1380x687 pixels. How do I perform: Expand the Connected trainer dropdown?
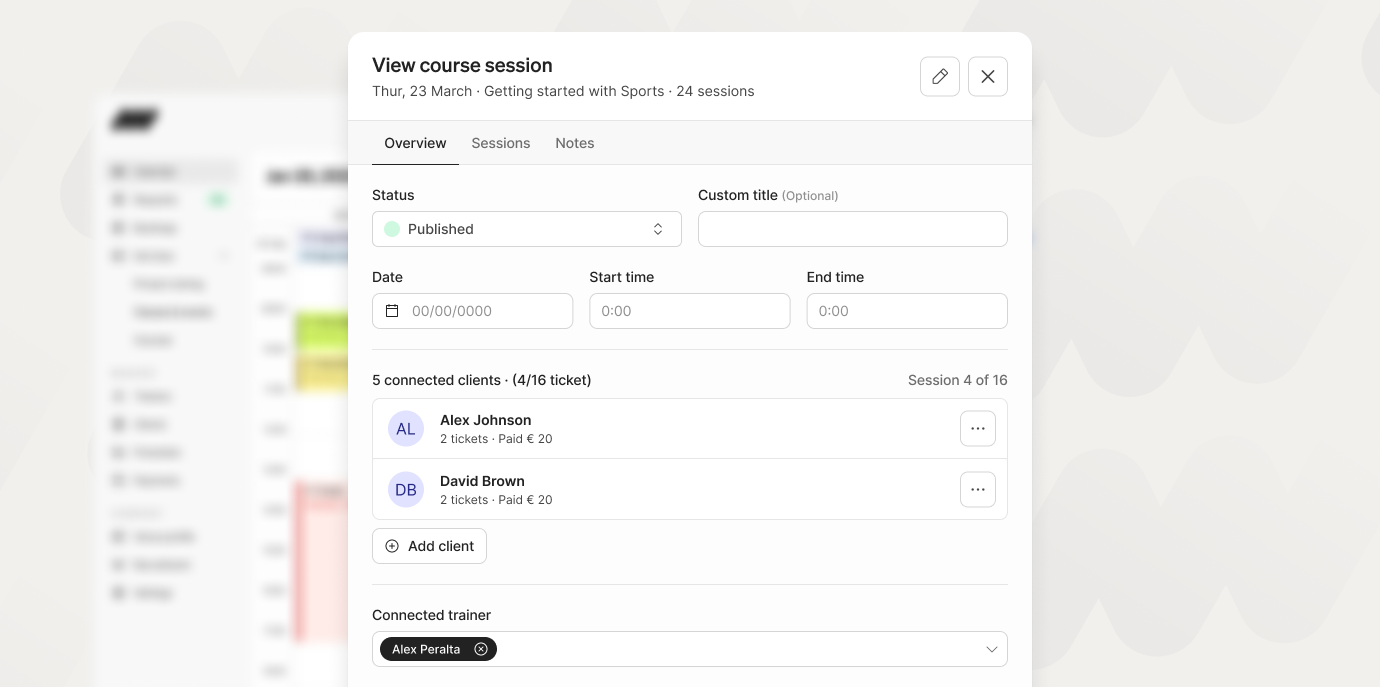[x=991, y=650]
